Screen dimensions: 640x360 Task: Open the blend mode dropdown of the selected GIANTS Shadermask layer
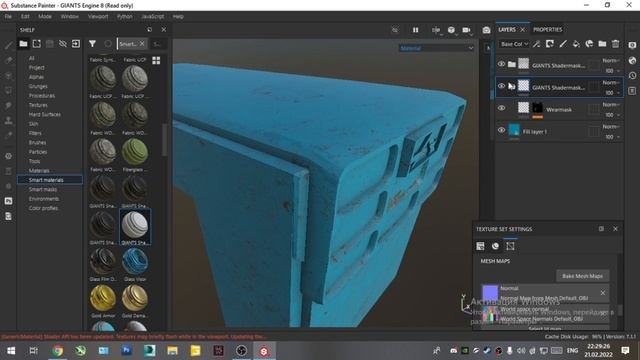point(611,82)
